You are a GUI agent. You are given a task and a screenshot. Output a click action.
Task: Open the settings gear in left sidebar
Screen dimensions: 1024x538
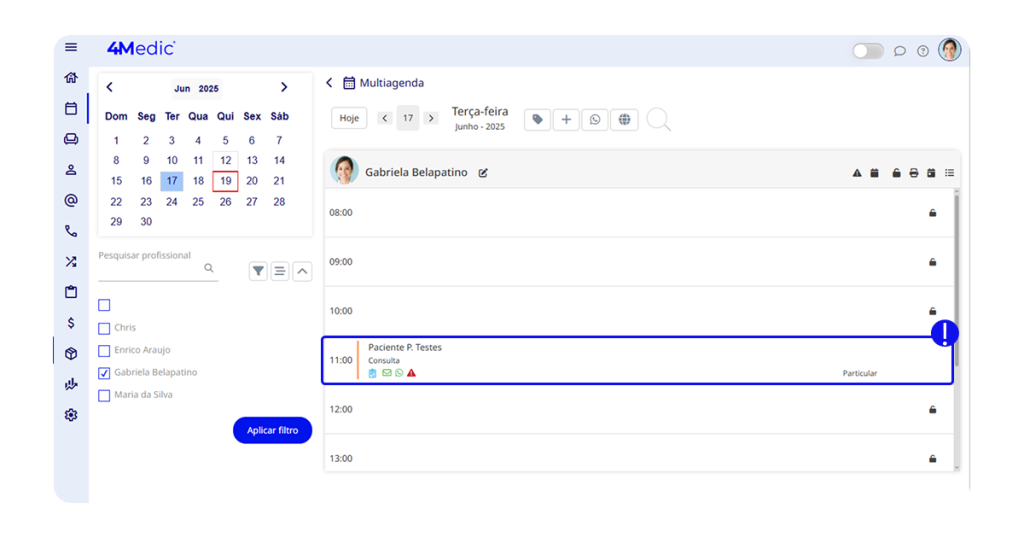[x=71, y=415]
